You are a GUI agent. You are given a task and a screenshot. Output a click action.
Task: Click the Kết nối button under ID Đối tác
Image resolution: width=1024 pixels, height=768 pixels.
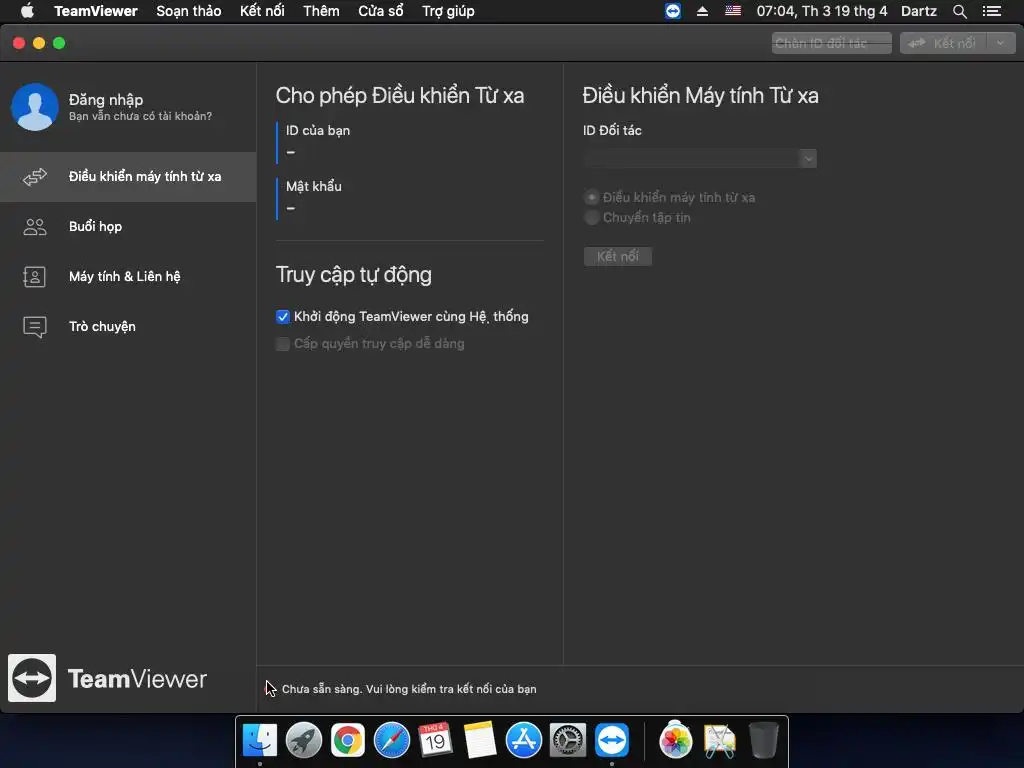[x=618, y=256]
